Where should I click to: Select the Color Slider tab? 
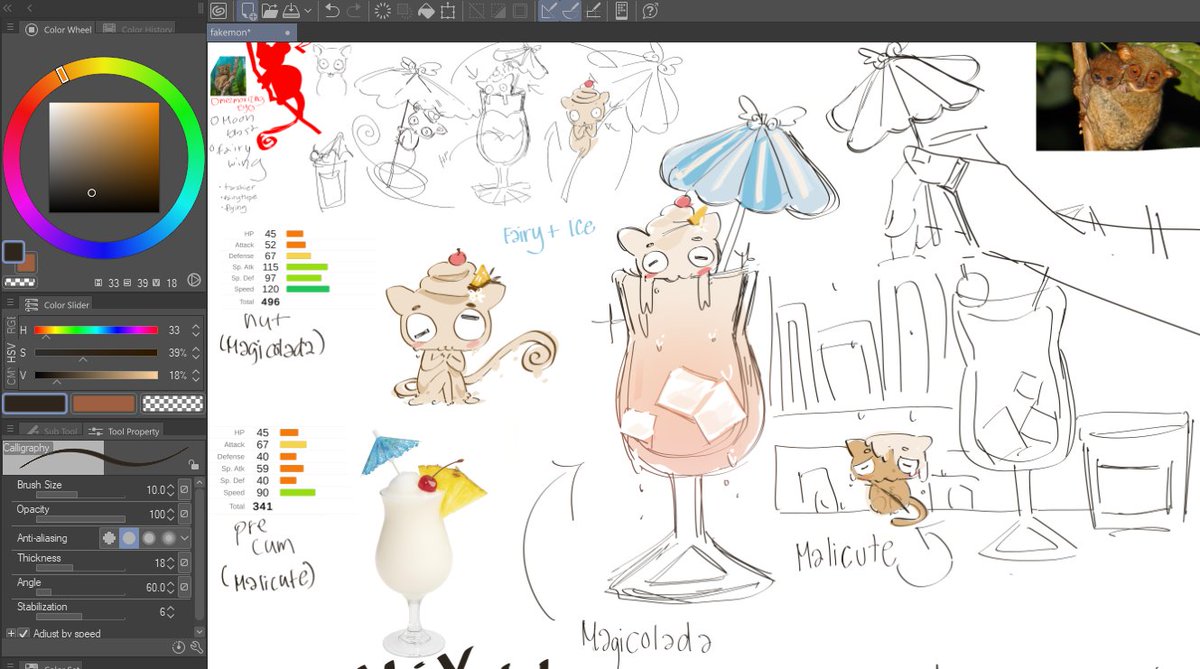pyautogui.click(x=58, y=305)
